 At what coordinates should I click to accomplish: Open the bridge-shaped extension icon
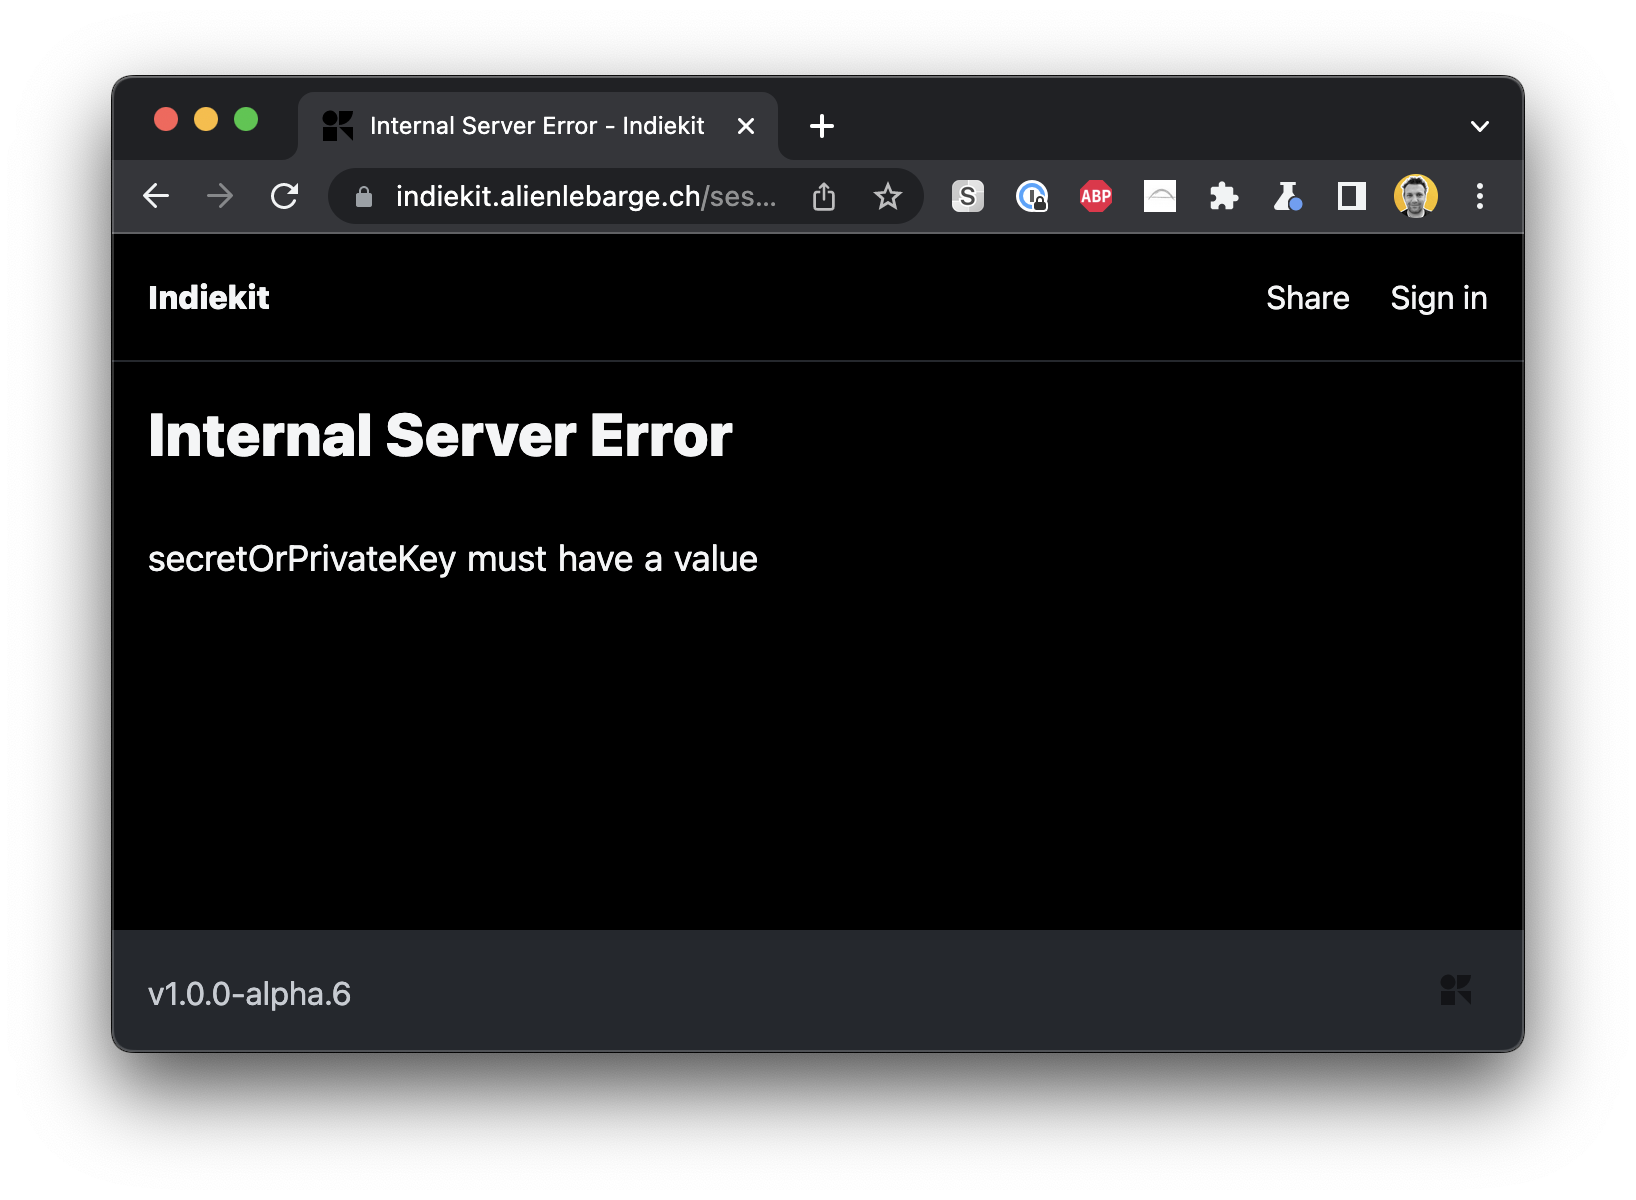click(x=1159, y=196)
